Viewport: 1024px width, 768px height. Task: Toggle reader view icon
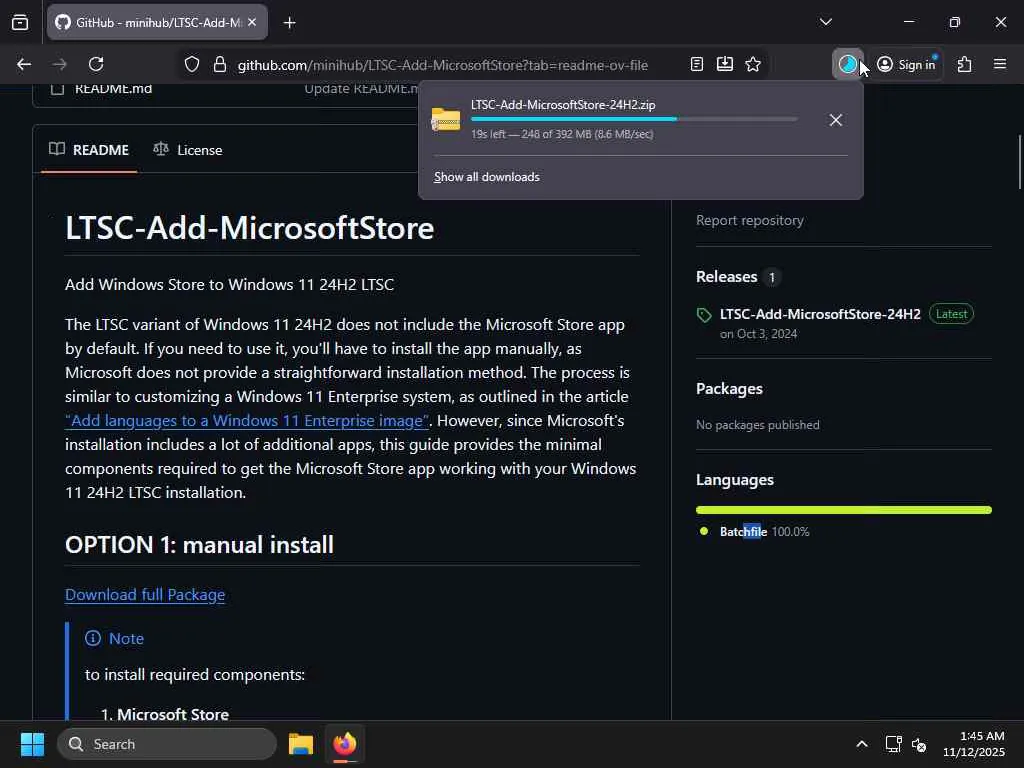[697, 64]
